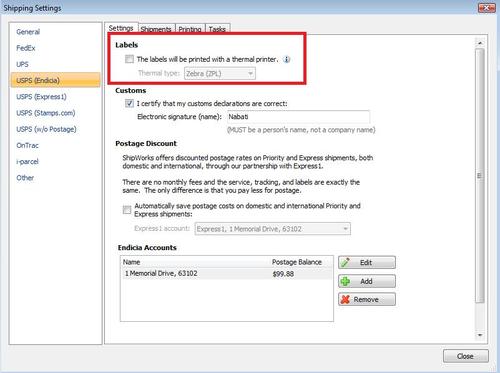500x373 pixels.
Task: Select the 1 Memorial Drive, 63102 account row
Action: tap(227, 274)
